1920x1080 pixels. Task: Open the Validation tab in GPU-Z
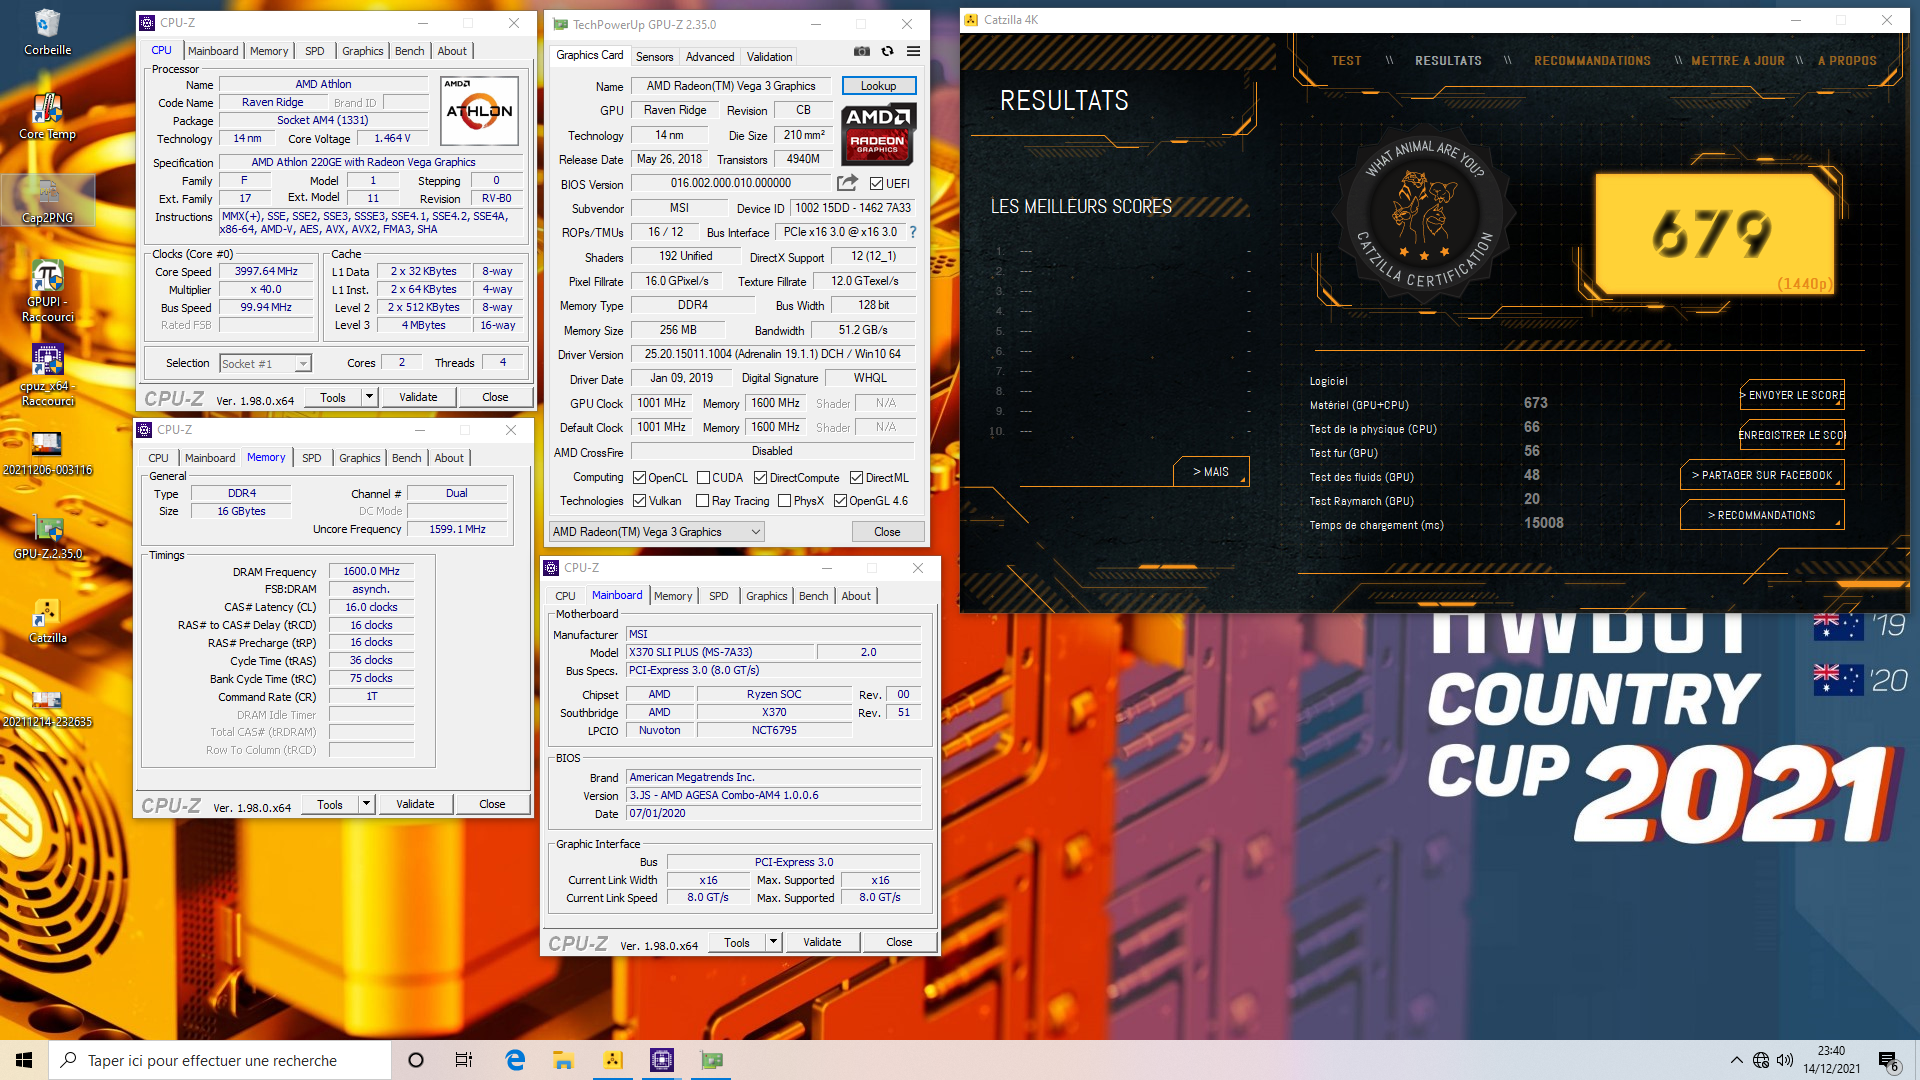coord(769,57)
